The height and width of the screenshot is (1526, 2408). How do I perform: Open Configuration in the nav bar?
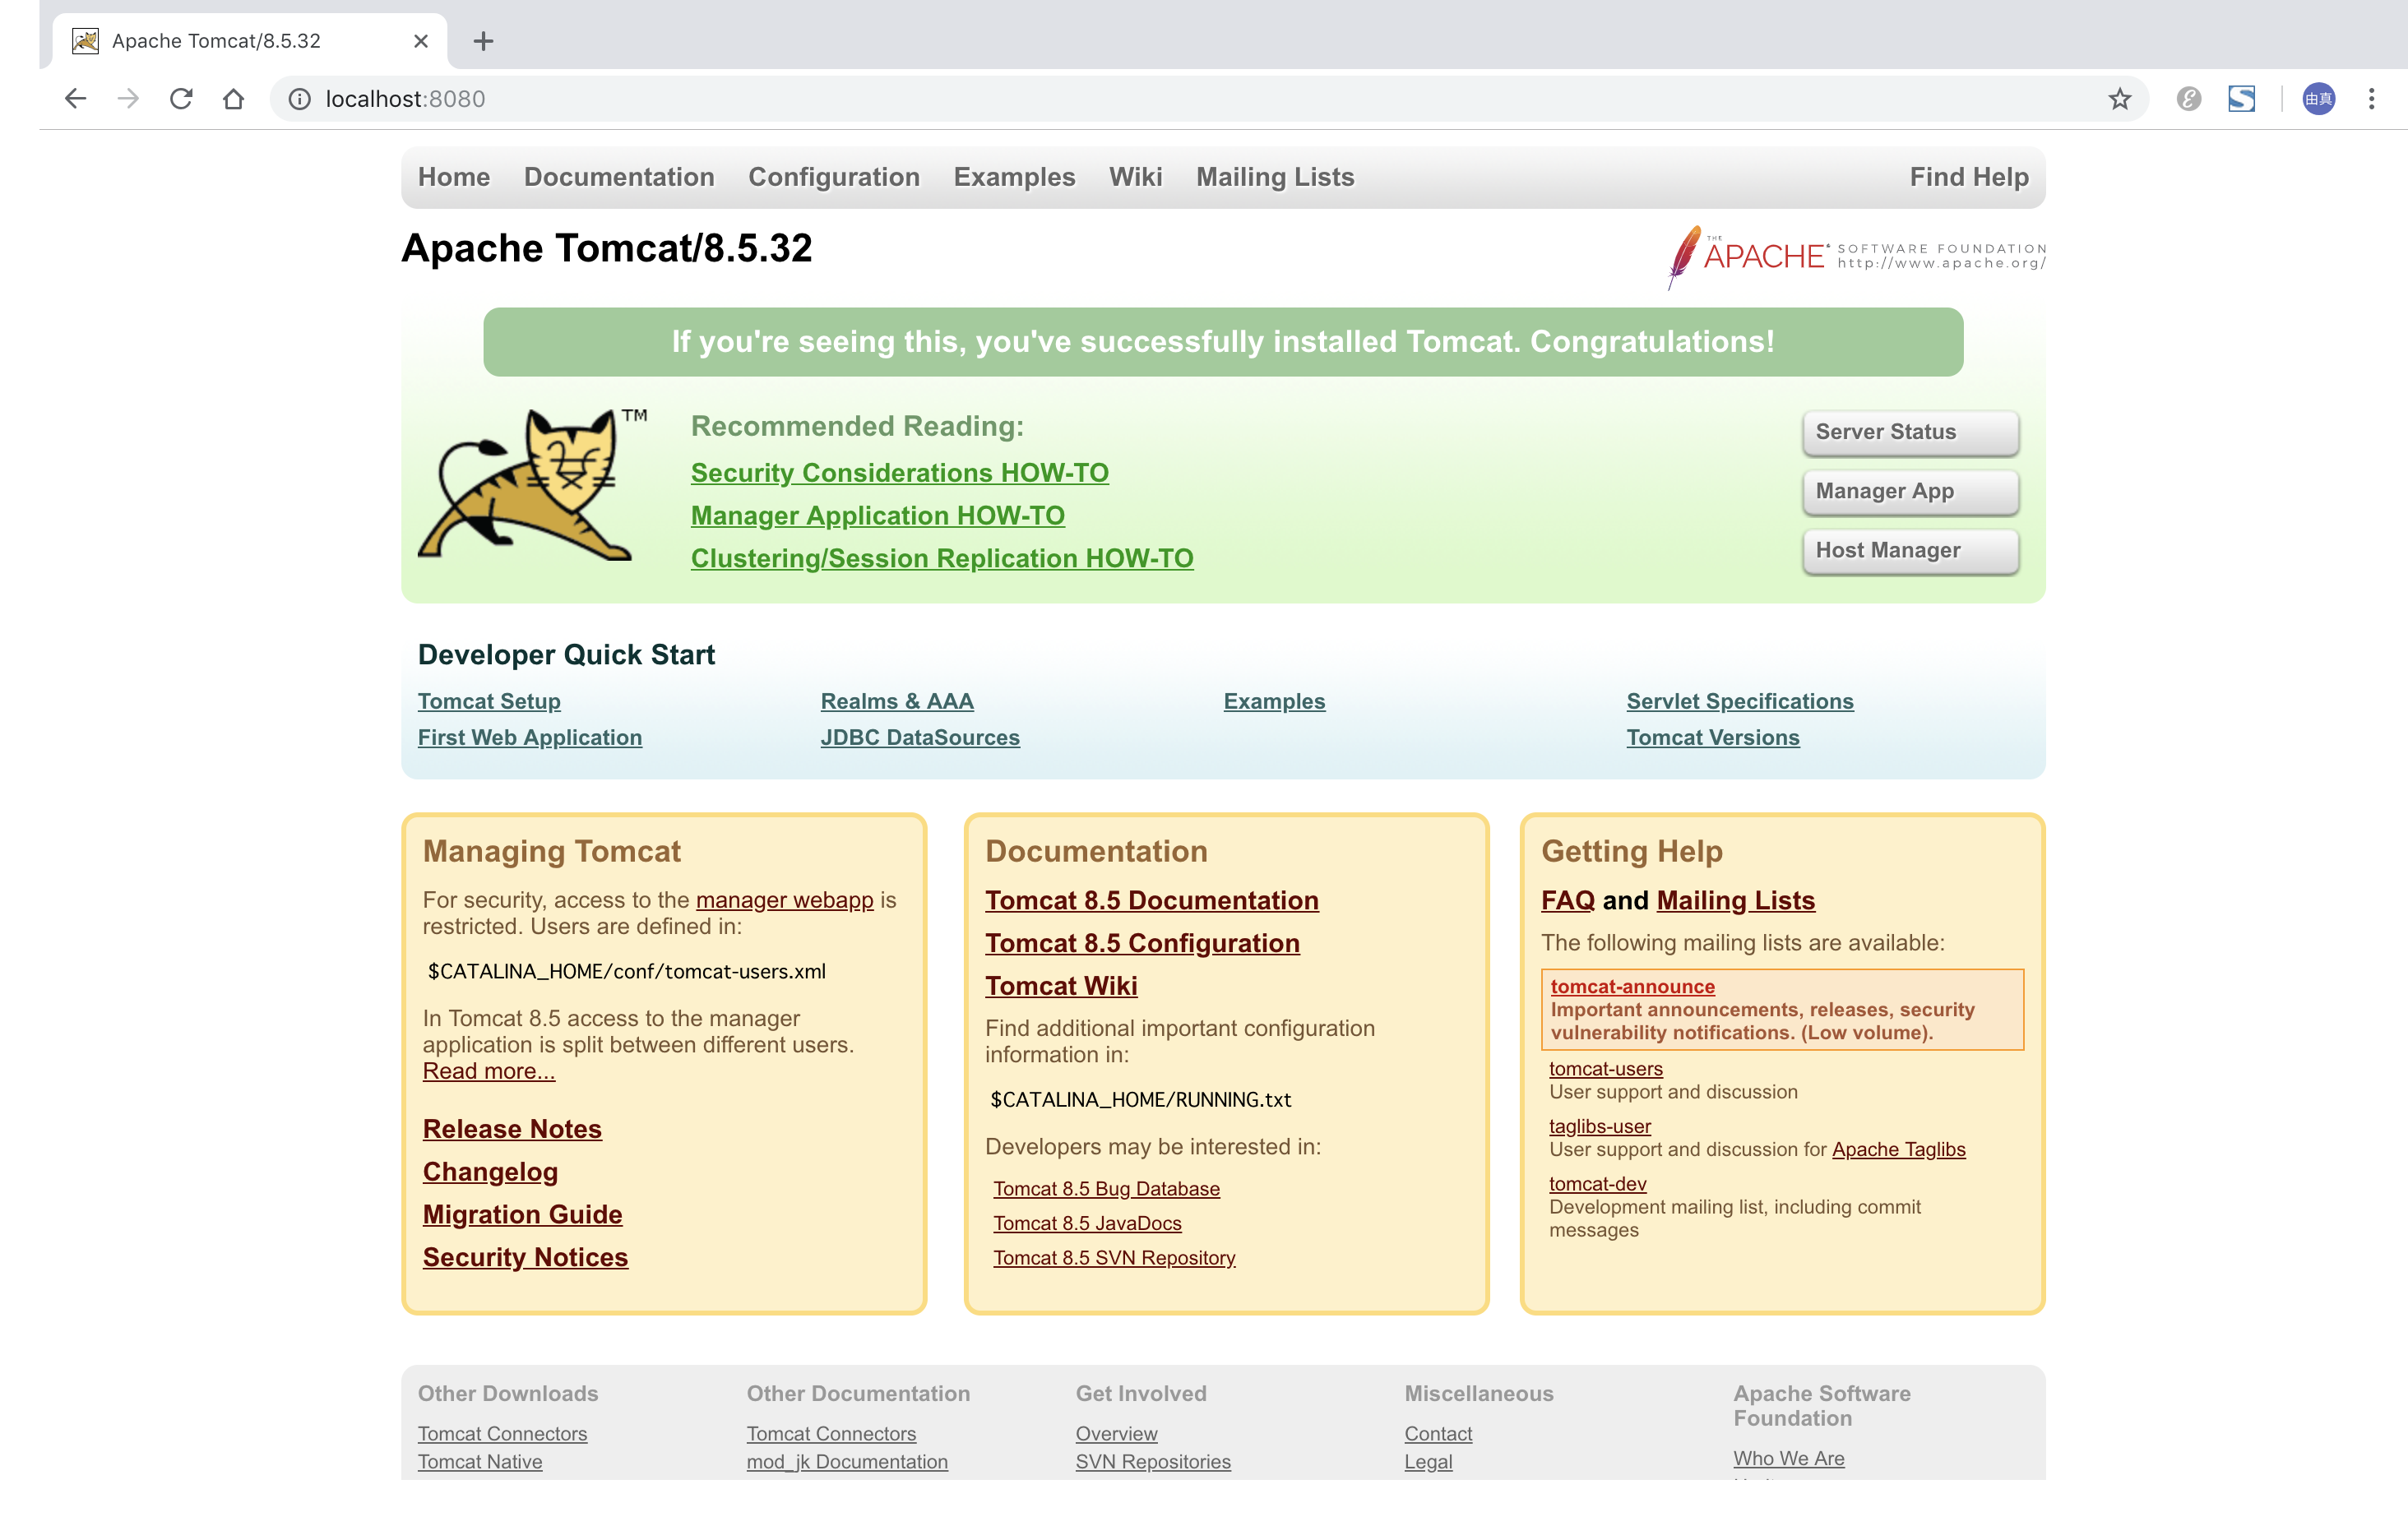pos(834,177)
